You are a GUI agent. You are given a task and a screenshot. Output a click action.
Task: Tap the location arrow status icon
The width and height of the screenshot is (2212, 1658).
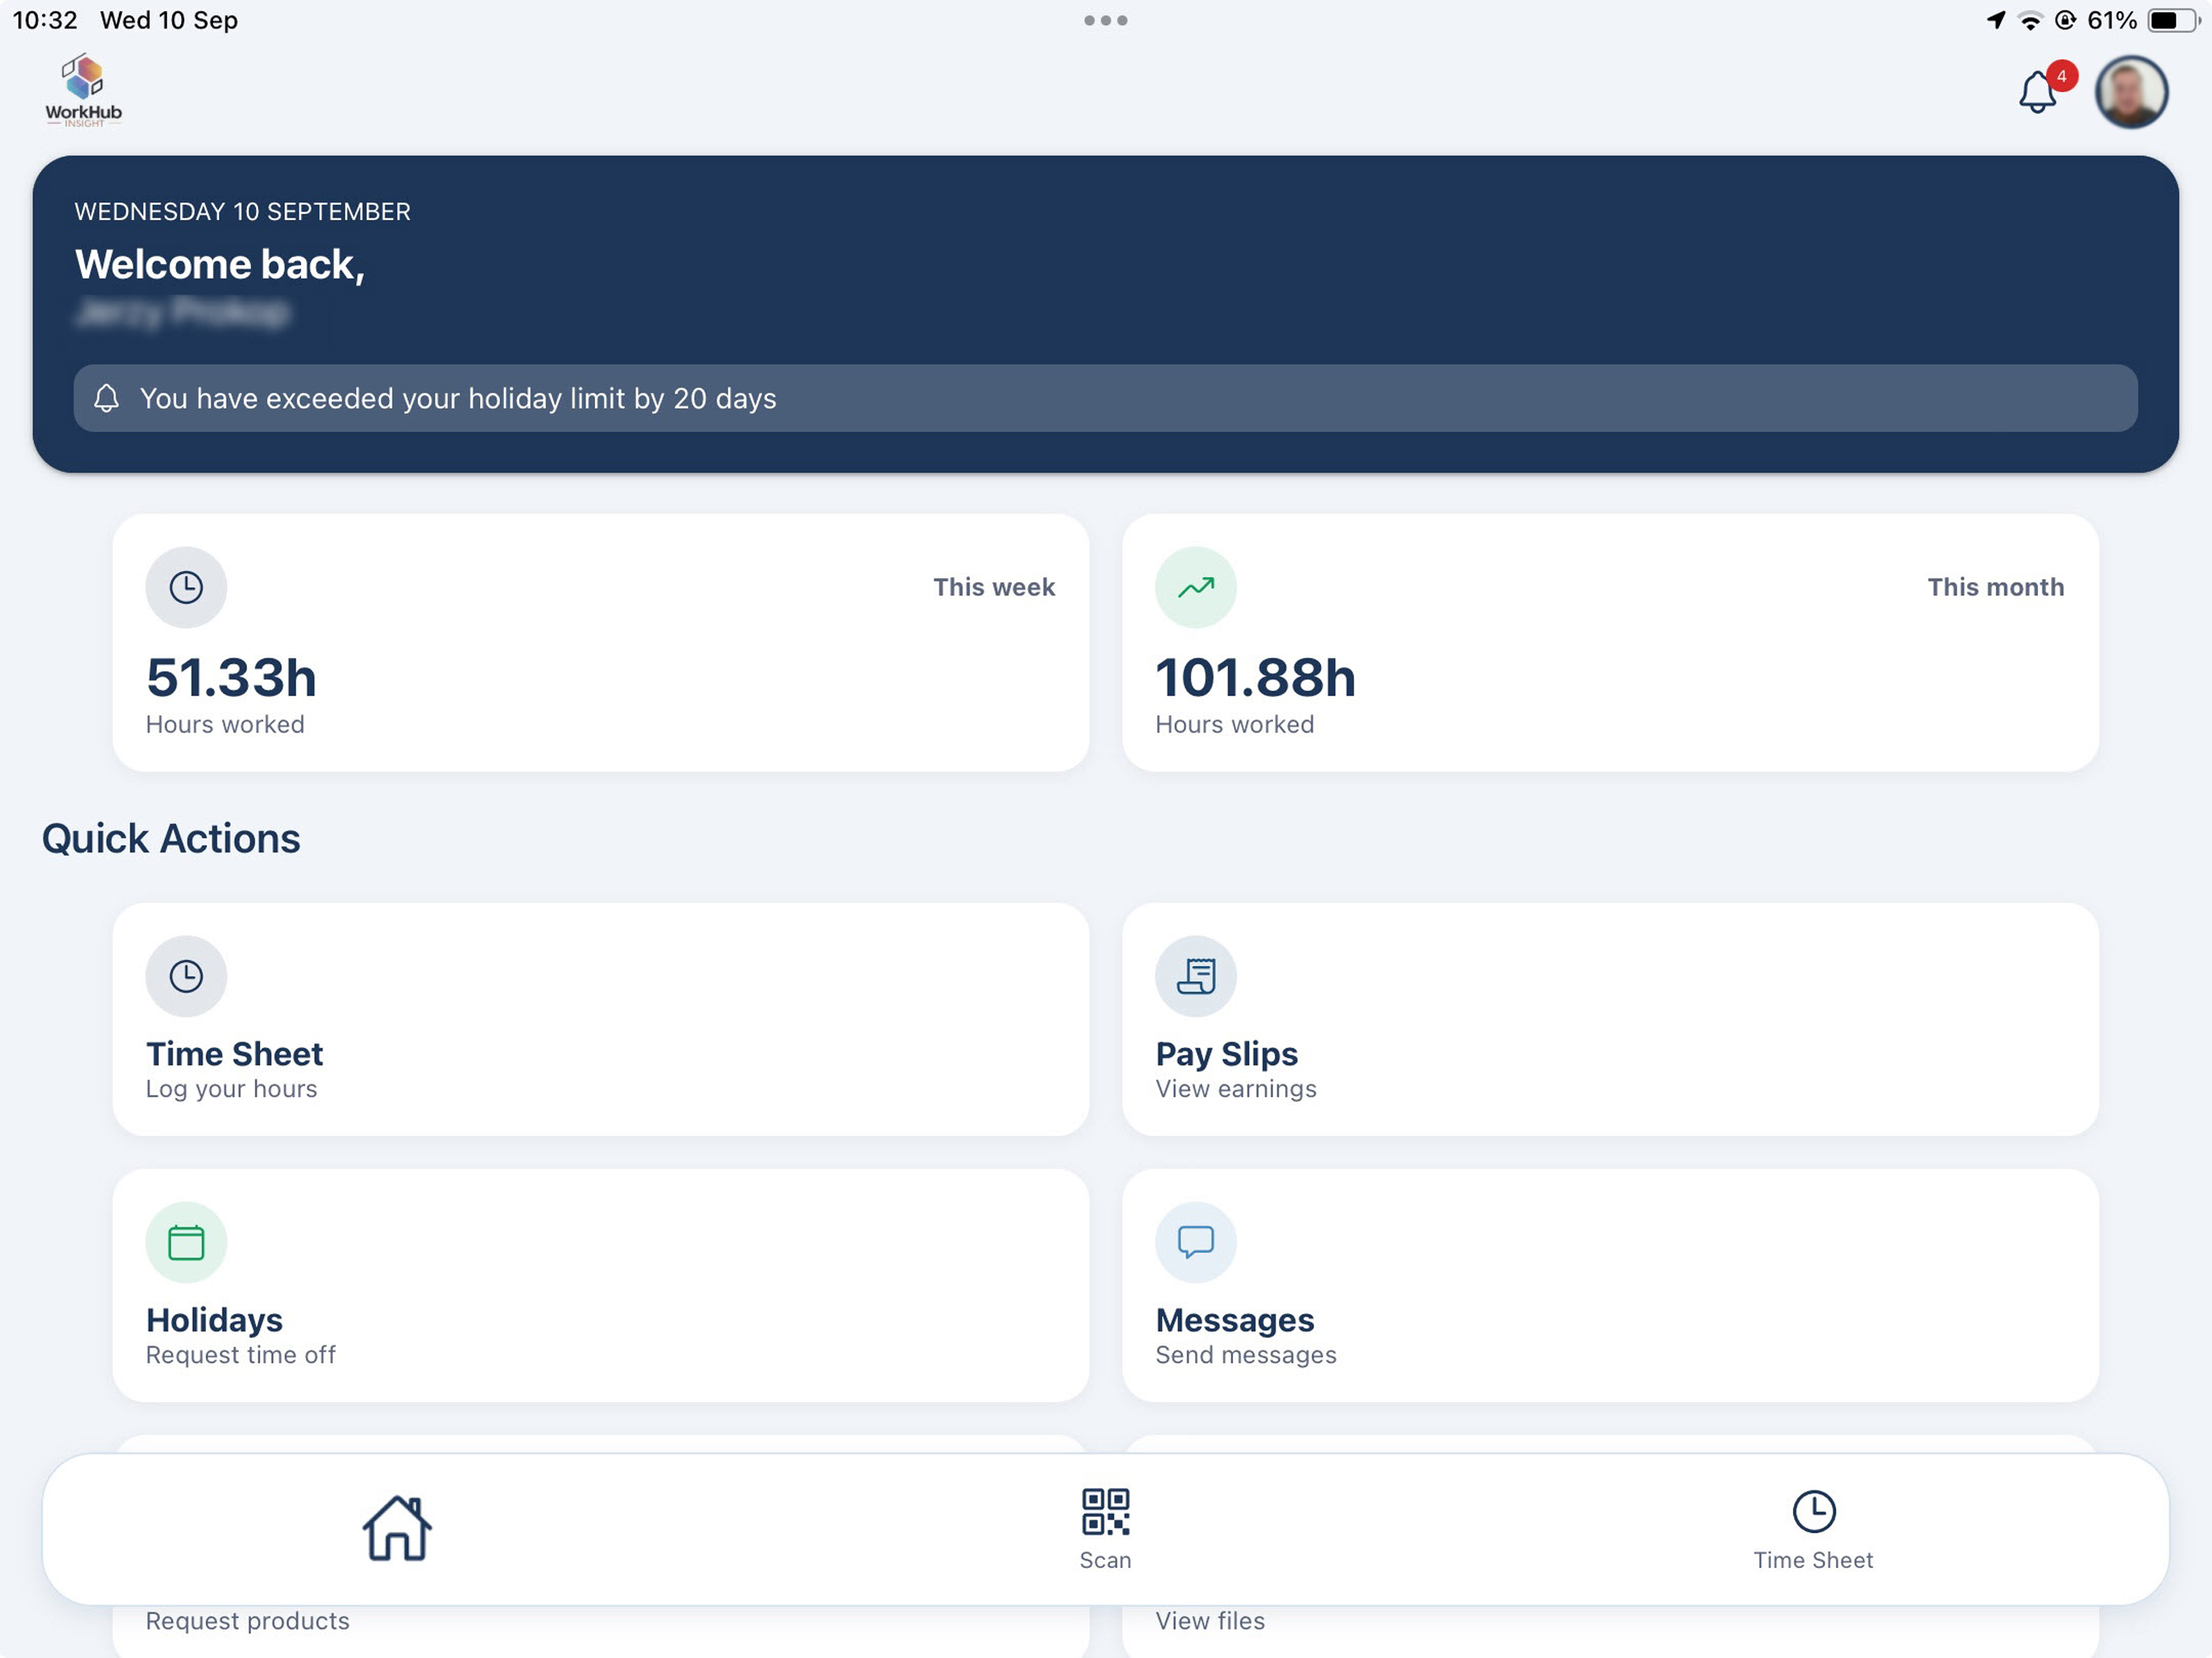click(1996, 20)
